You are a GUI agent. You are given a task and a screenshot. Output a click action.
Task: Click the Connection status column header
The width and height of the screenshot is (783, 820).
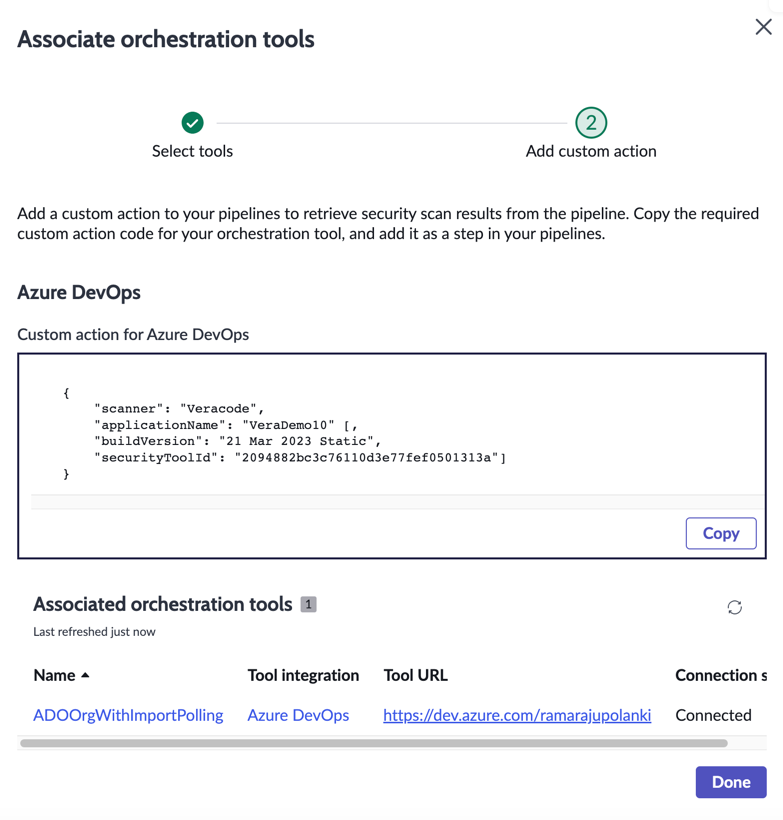point(721,675)
